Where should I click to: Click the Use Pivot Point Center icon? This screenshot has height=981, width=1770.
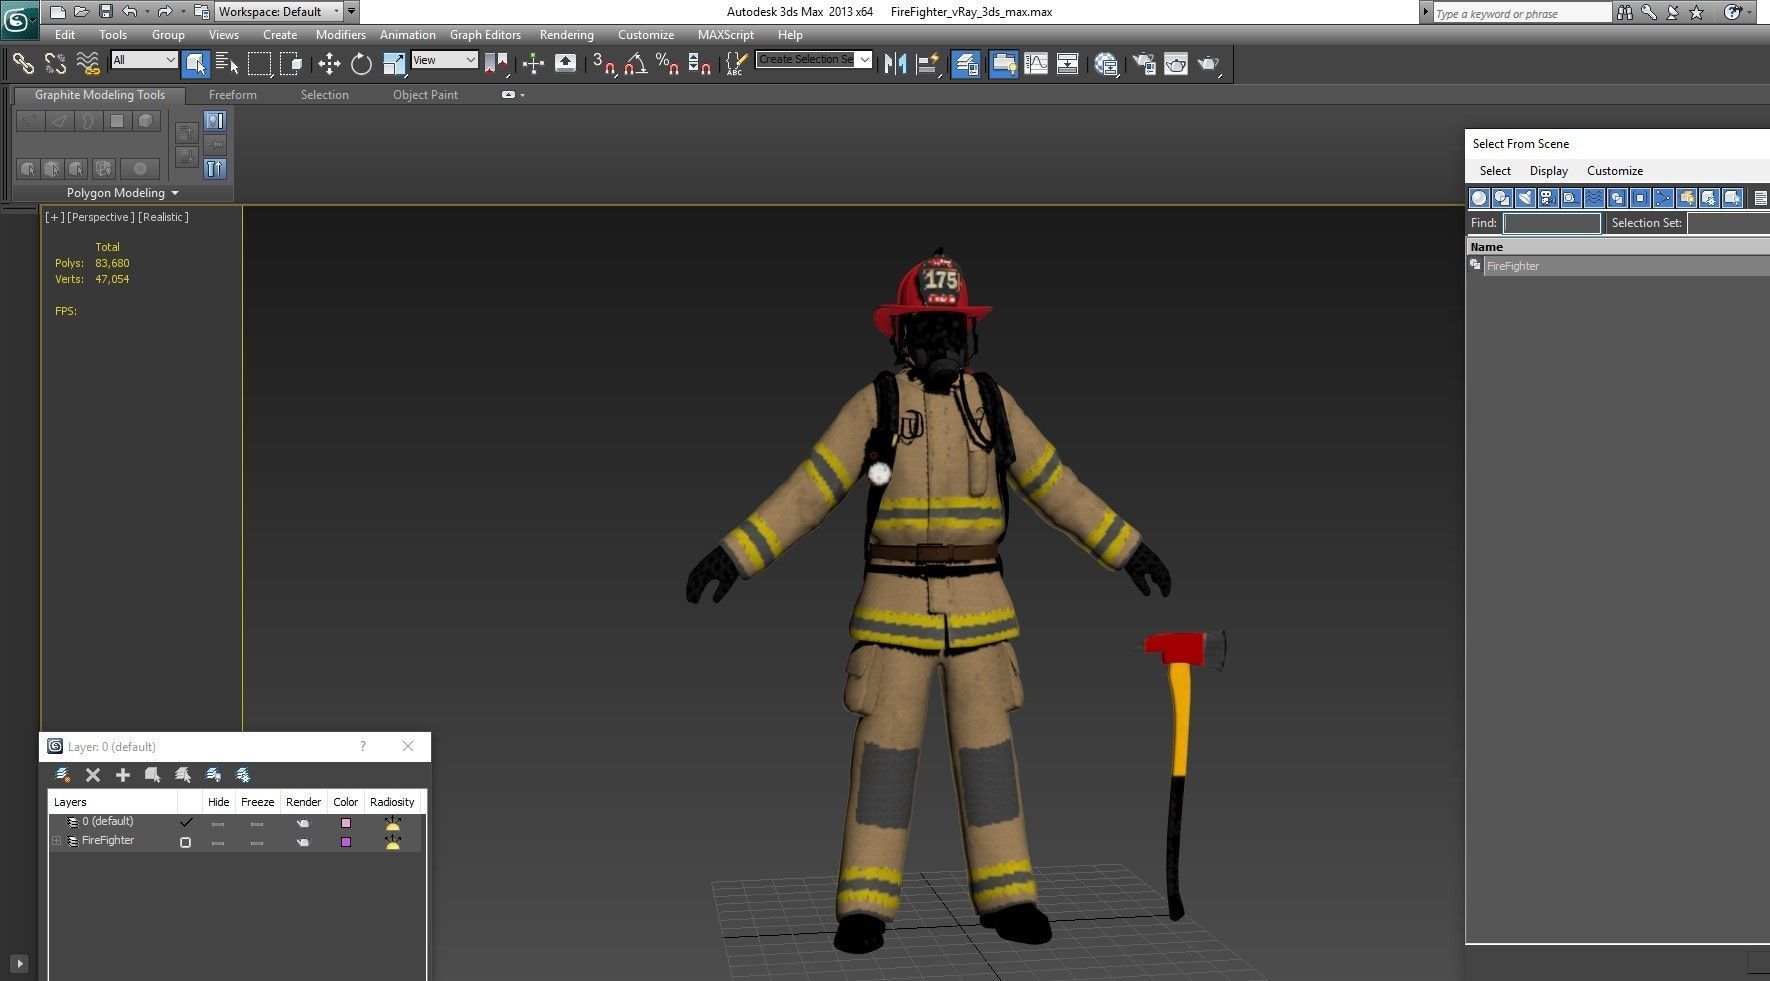click(496, 63)
